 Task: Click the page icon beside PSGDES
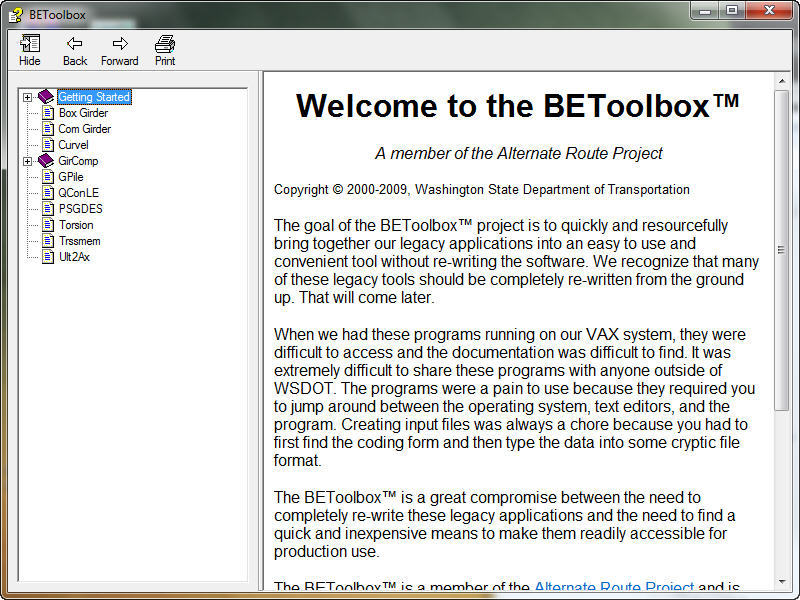[48, 209]
